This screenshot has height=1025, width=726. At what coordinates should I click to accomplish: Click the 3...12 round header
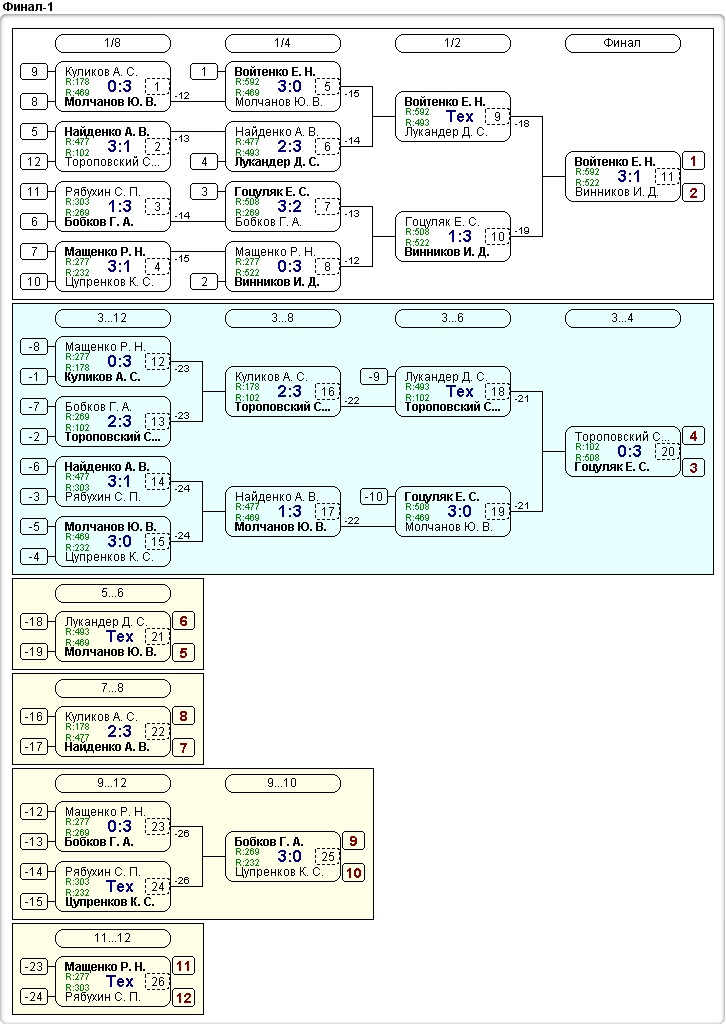[x=112, y=318]
